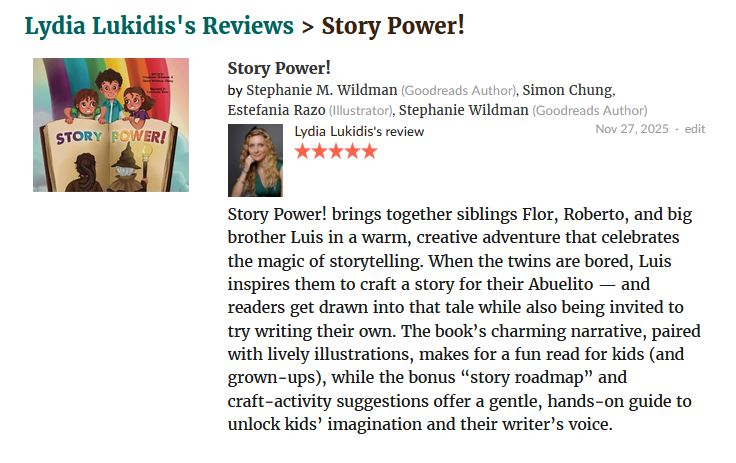This screenshot has width=736, height=463.
Task: Select the Stephanie Wildman author link
Action: click(x=464, y=110)
